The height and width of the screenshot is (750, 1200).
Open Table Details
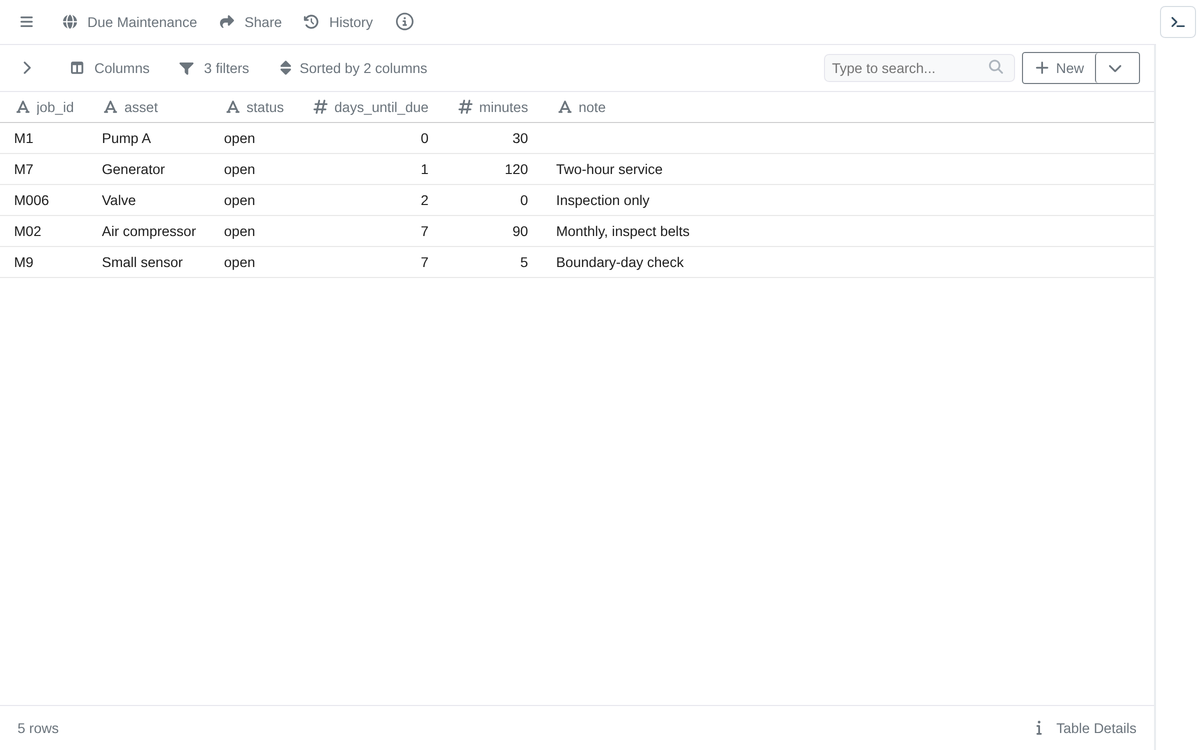tap(1096, 728)
